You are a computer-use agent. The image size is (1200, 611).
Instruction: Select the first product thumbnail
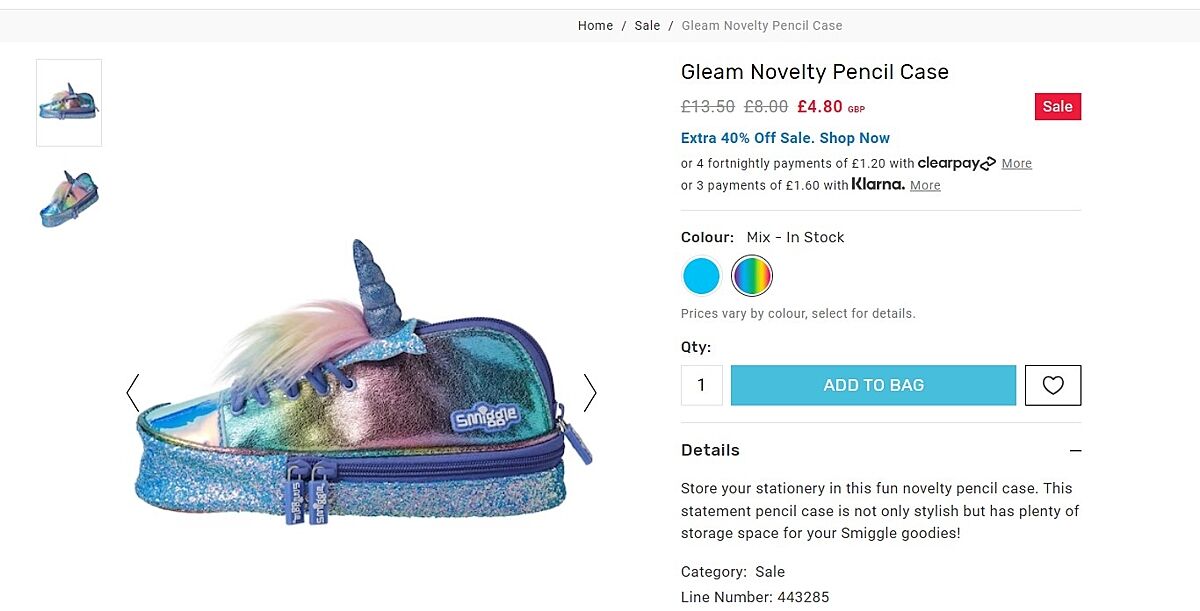point(69,103)
